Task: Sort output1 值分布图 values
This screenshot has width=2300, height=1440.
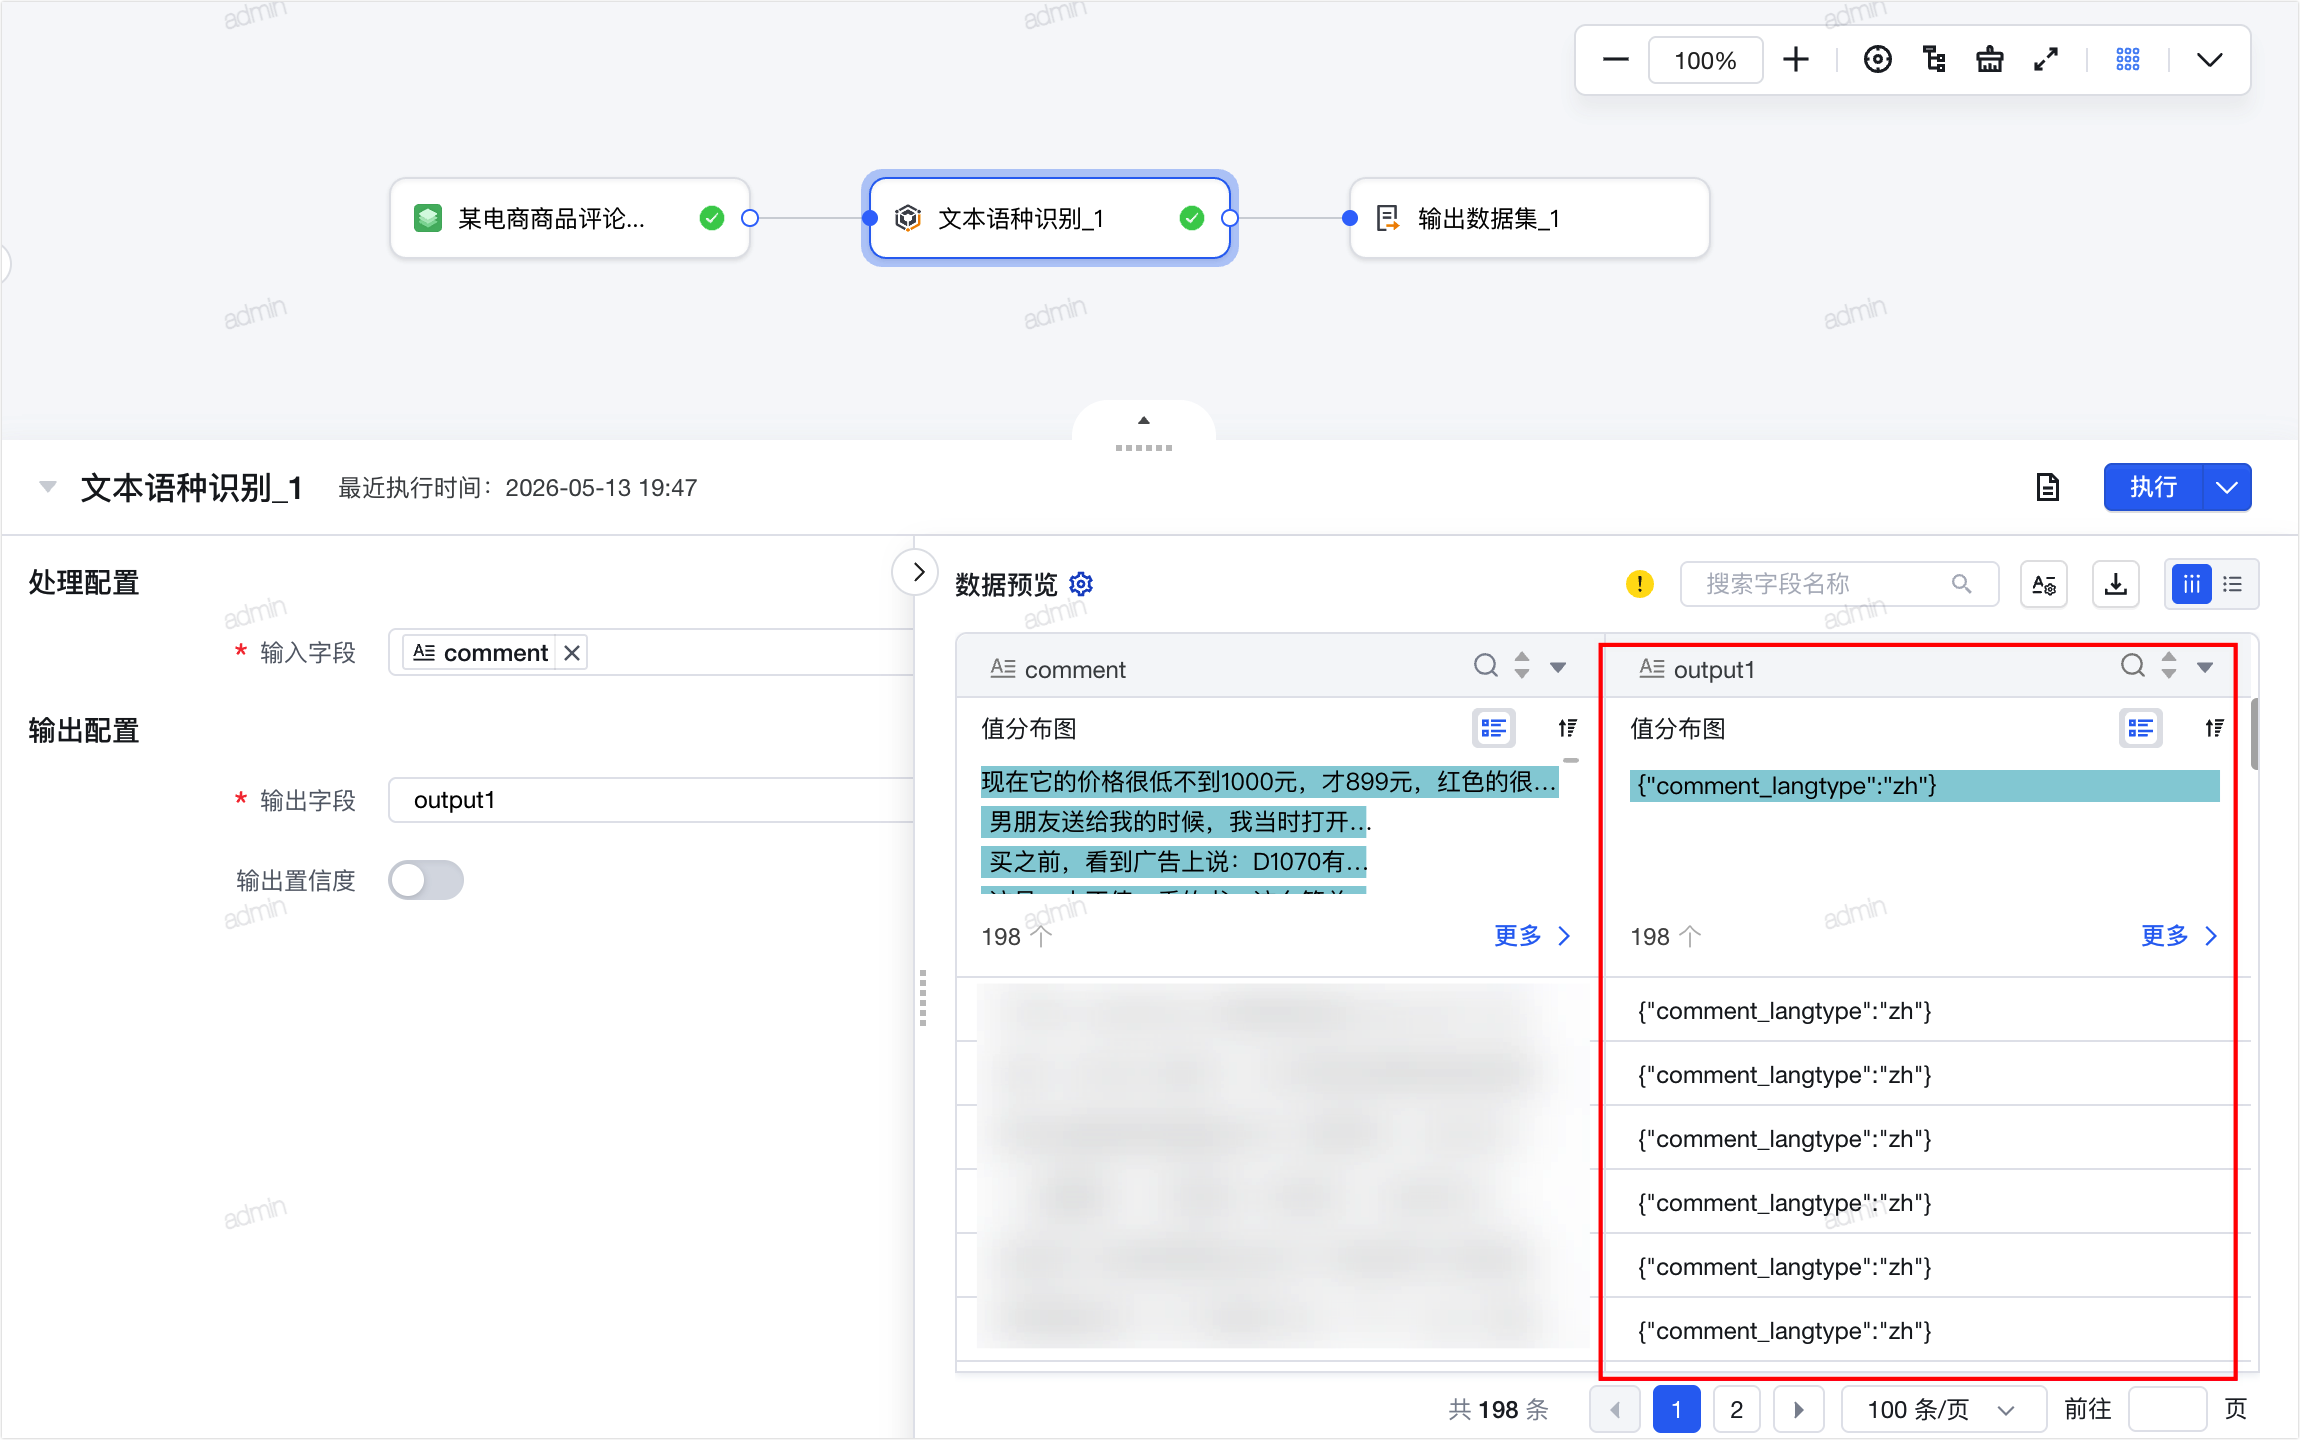Action: (2215, 728)
